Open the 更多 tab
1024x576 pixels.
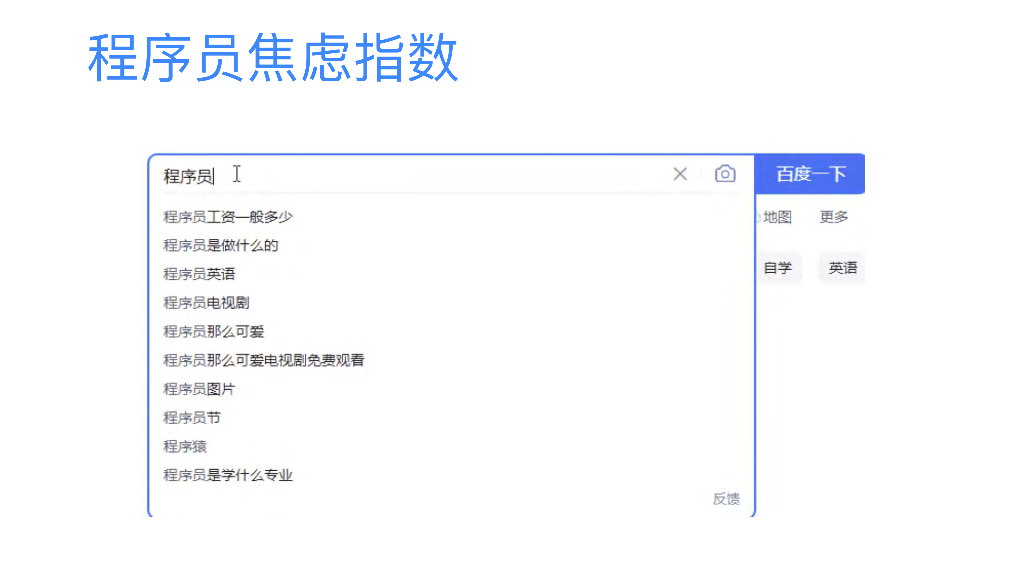point(834,217)
